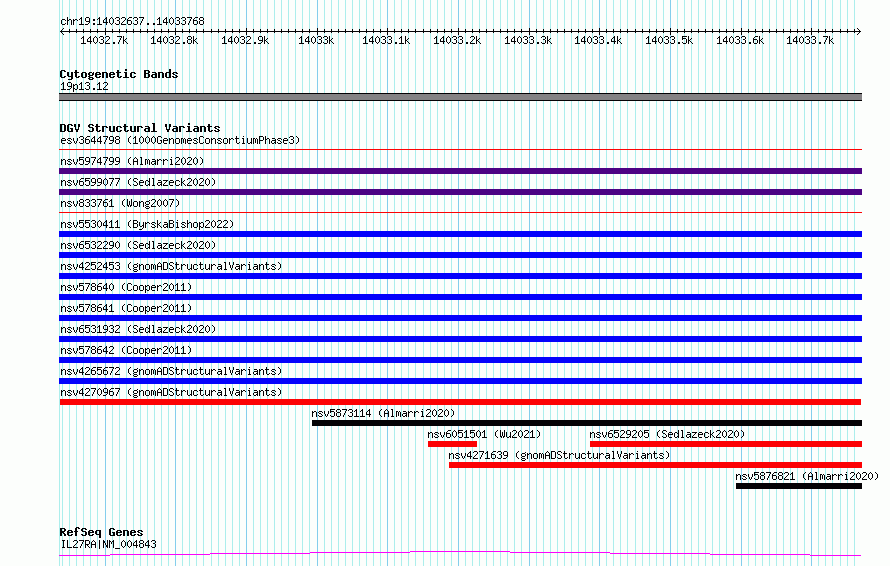This screenshot has width=890, height=566.
Task: Click the RefSeq Genes track heading
Action: pos(101,533)
